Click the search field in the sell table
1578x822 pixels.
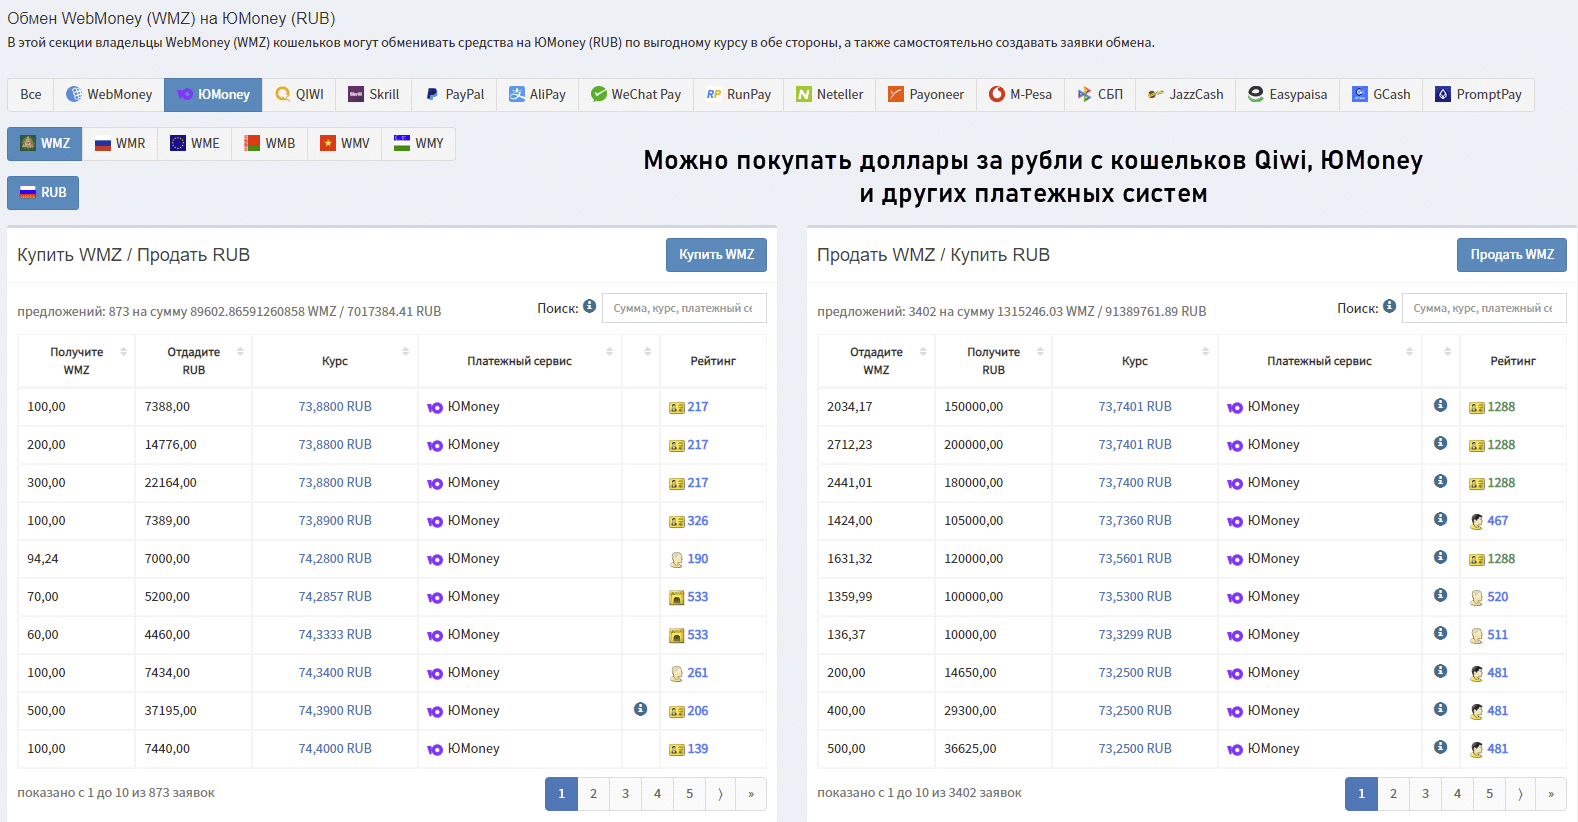point(1483,308)
